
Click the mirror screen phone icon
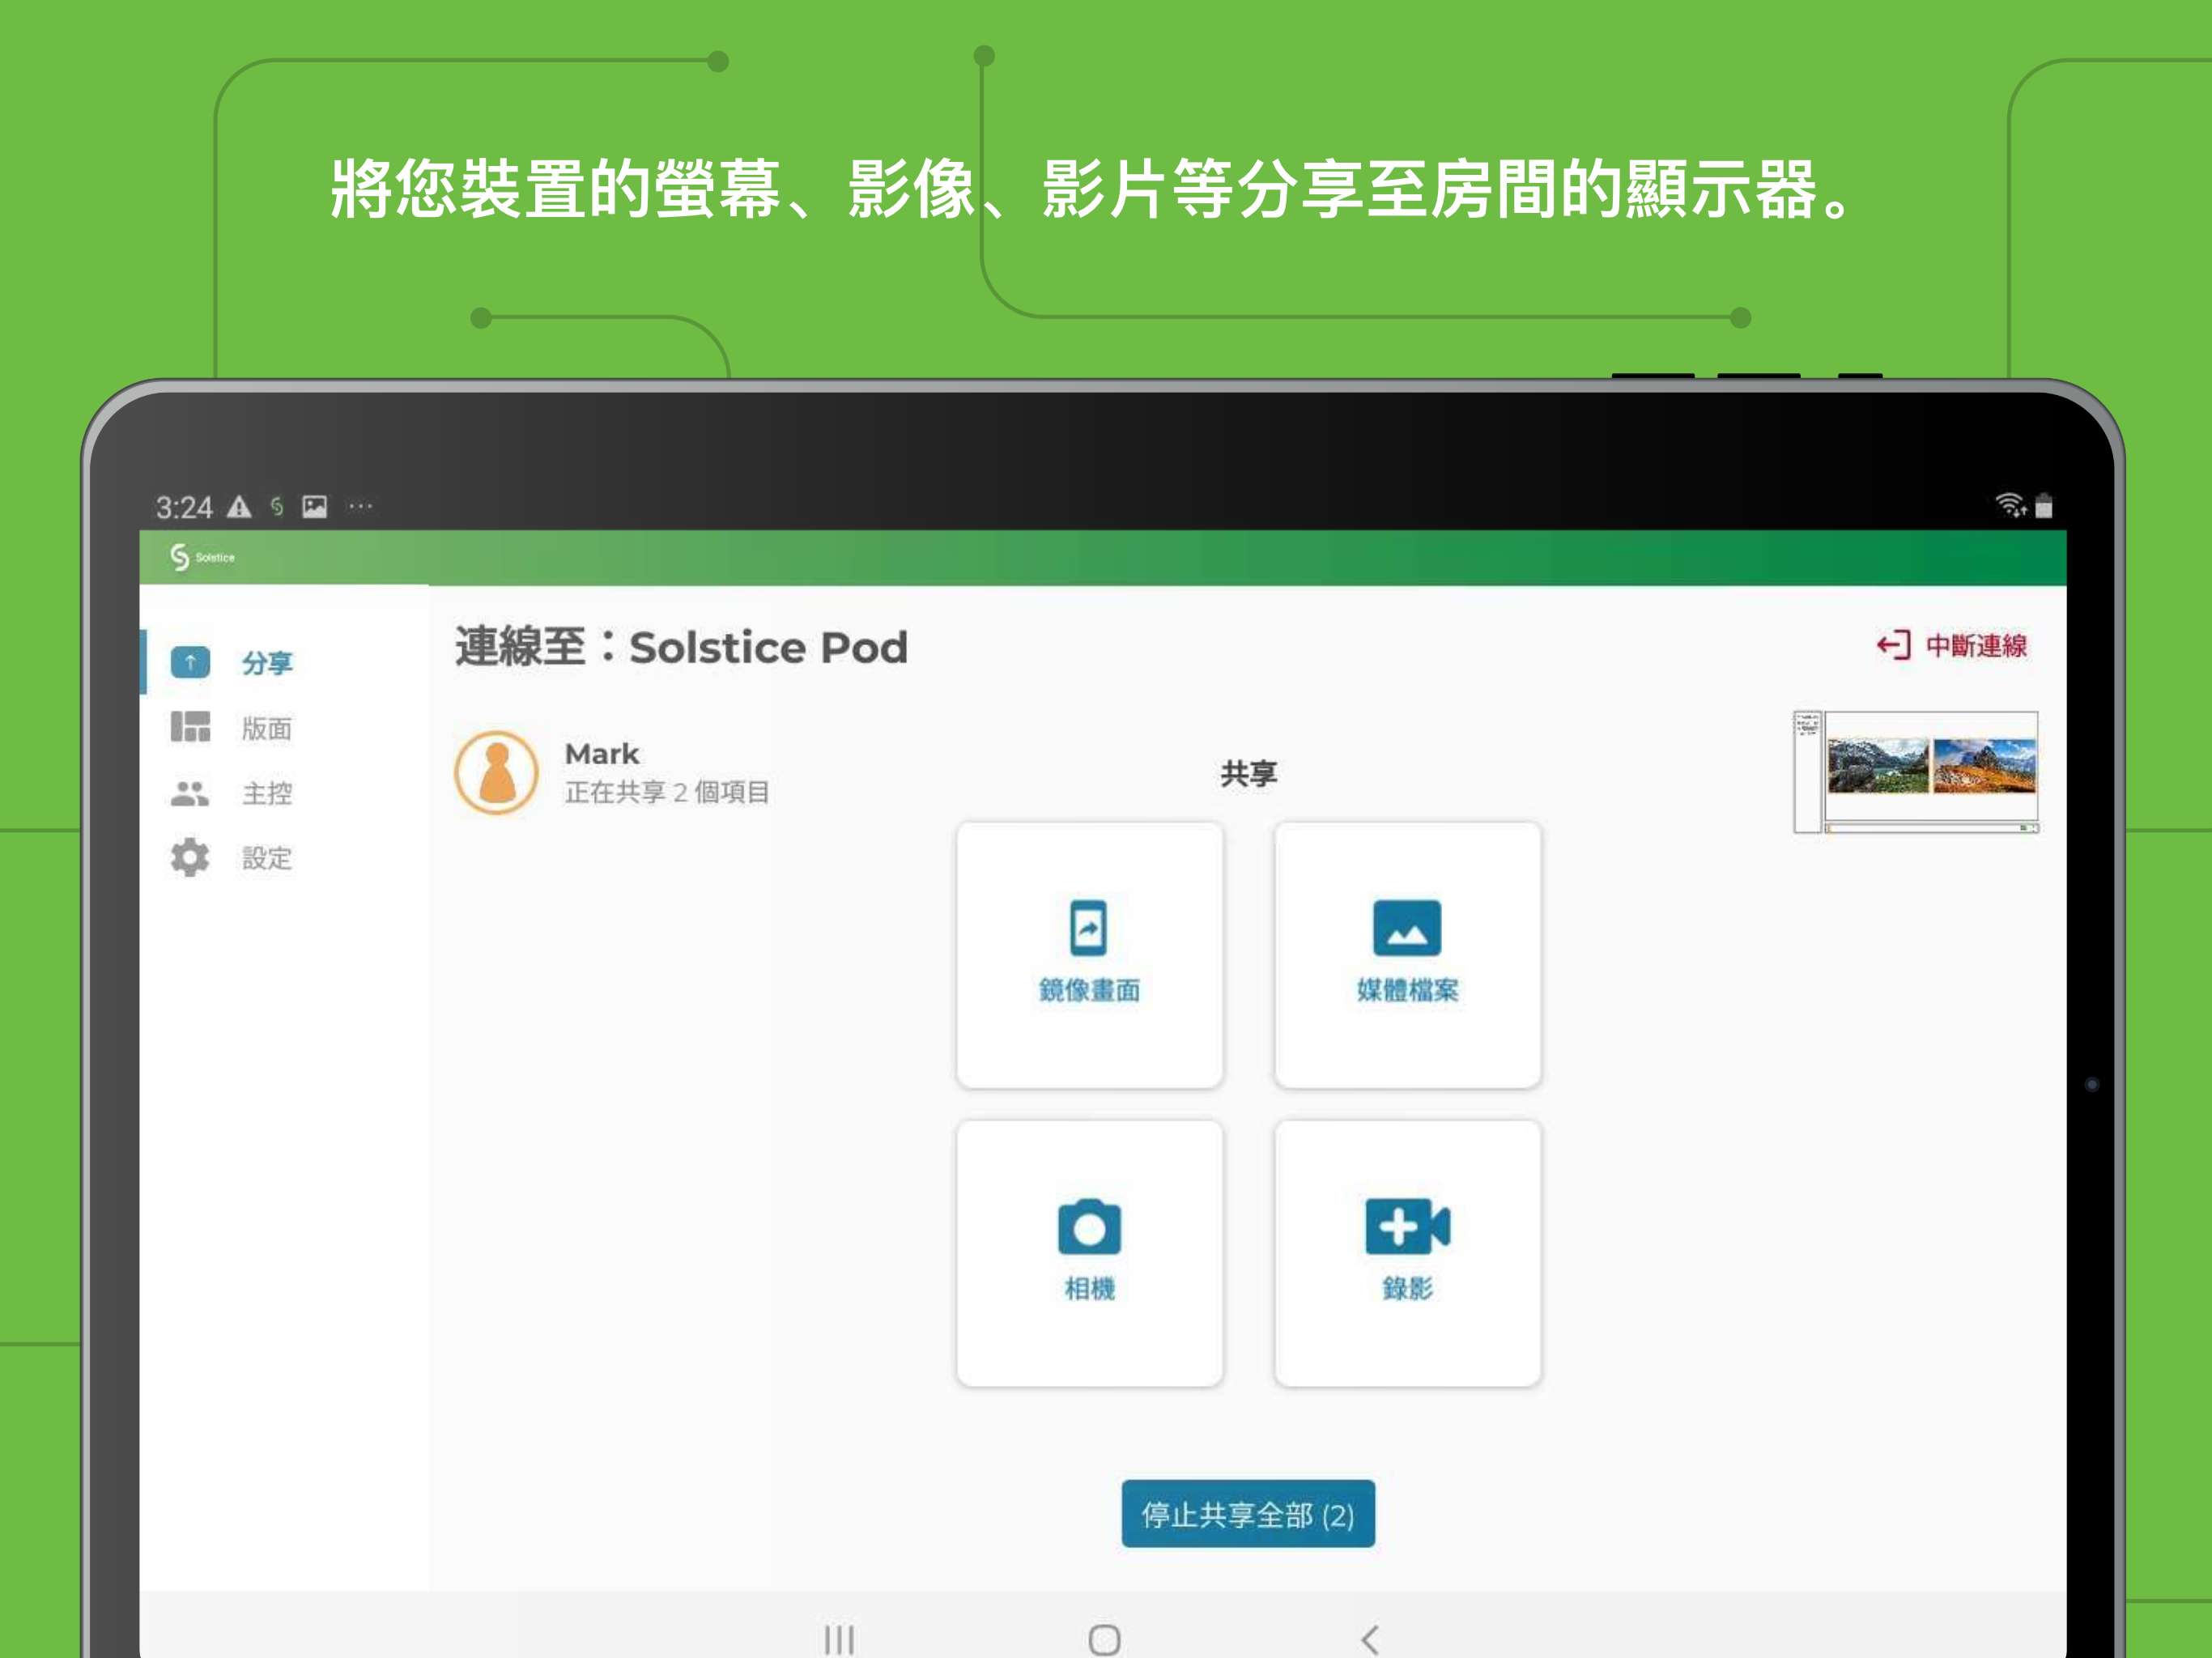pyautogui.click(x=1089, y=928)
